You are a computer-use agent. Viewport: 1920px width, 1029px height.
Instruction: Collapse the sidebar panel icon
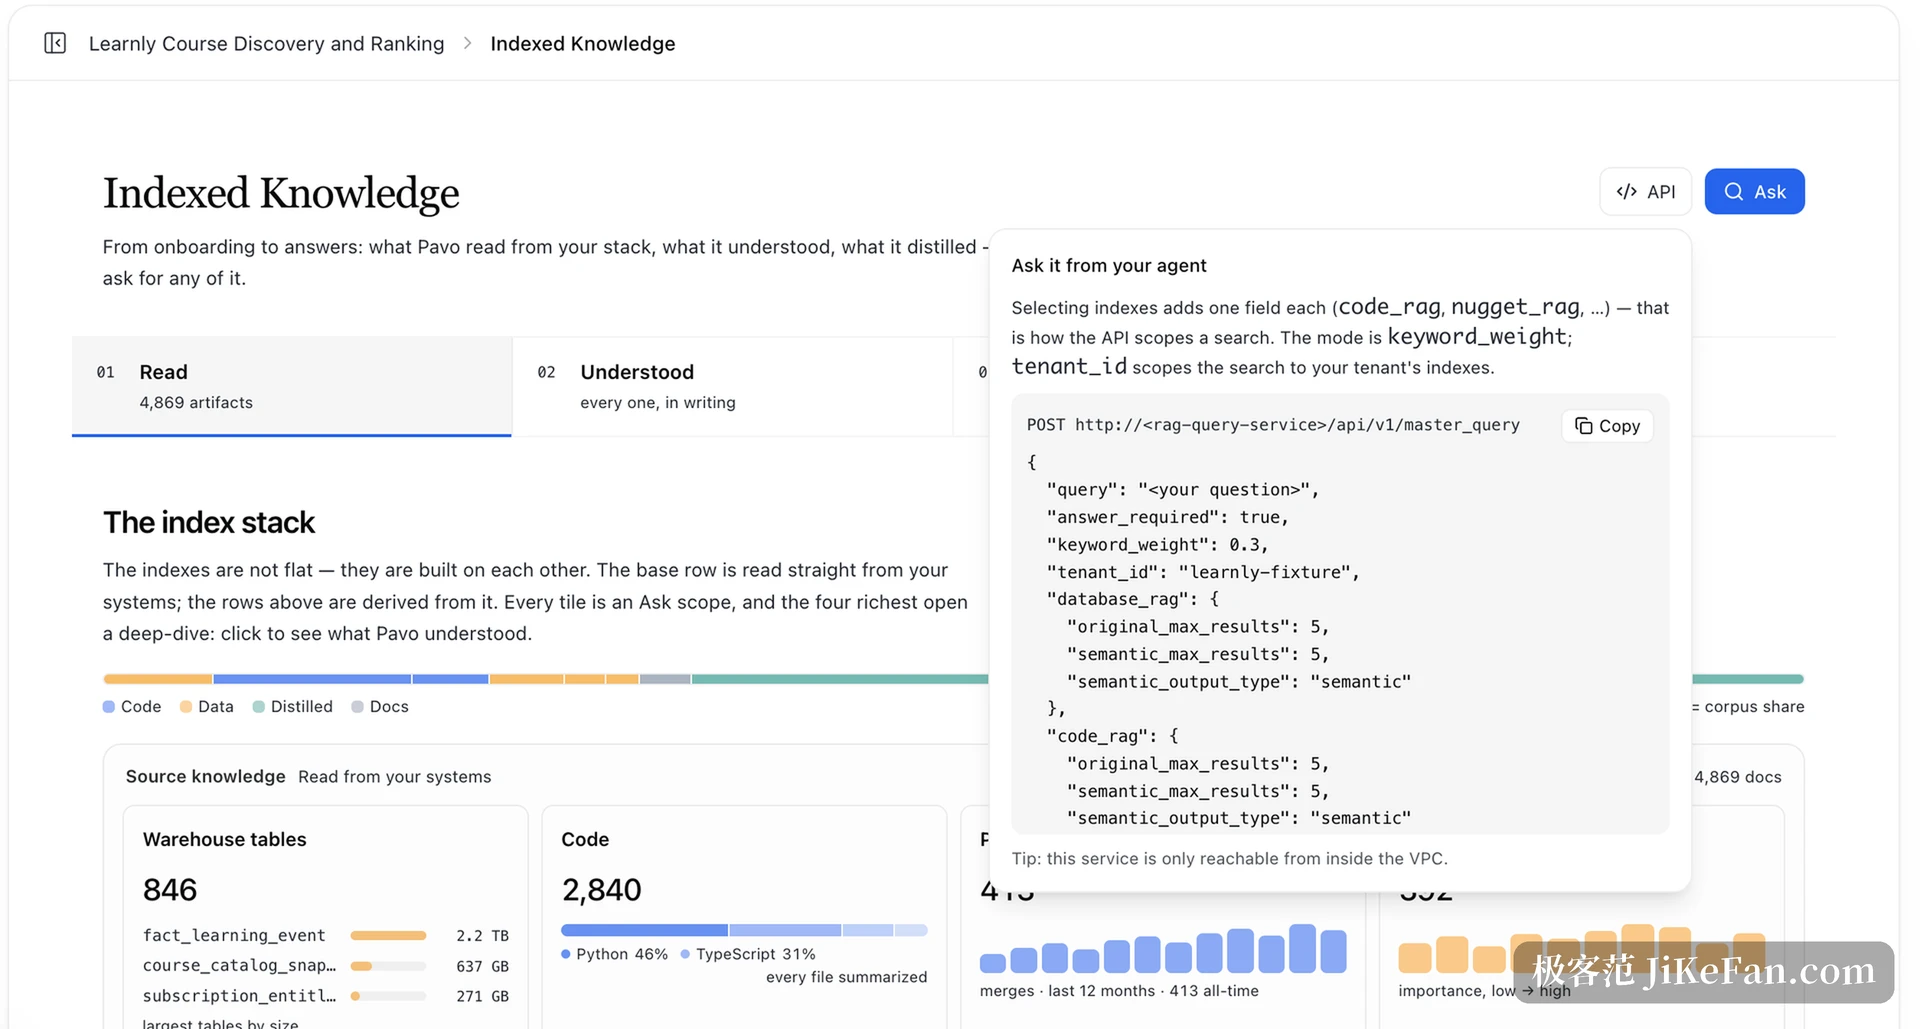tap(55, 43)
